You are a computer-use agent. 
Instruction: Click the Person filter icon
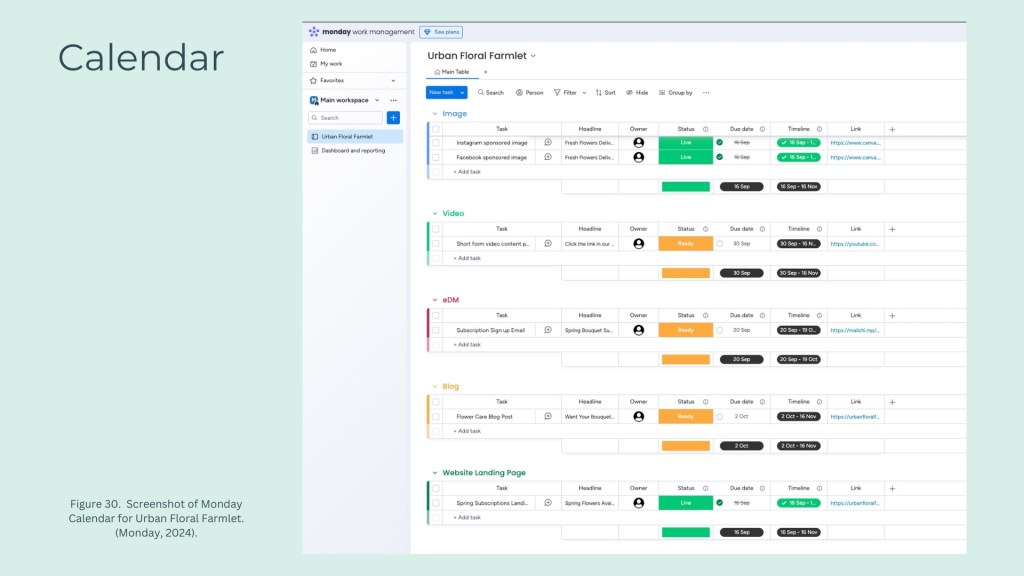(x=529, y=92)
